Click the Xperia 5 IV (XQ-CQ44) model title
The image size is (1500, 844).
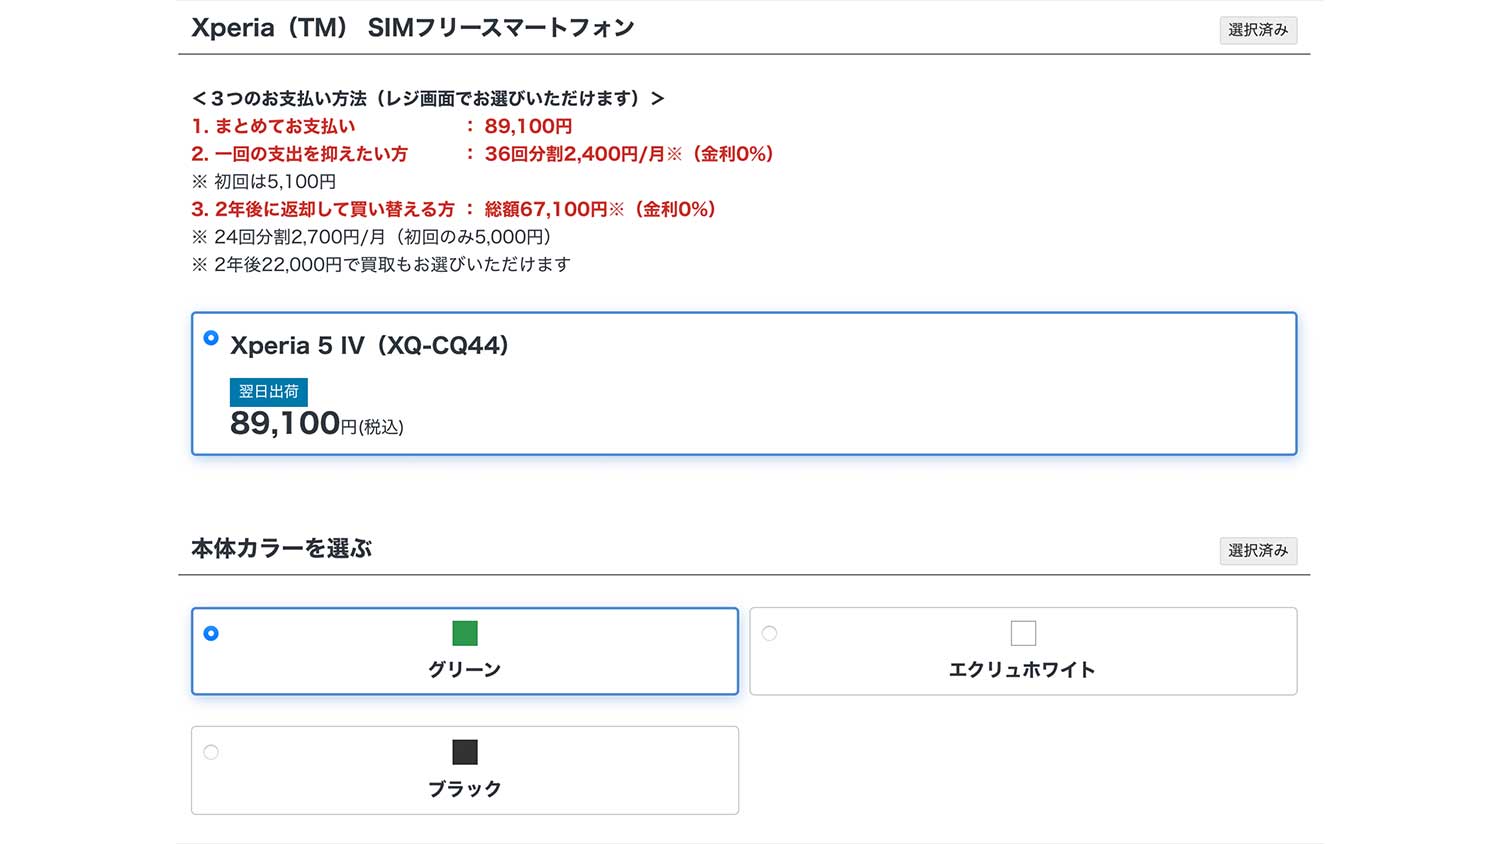point(369,346)
